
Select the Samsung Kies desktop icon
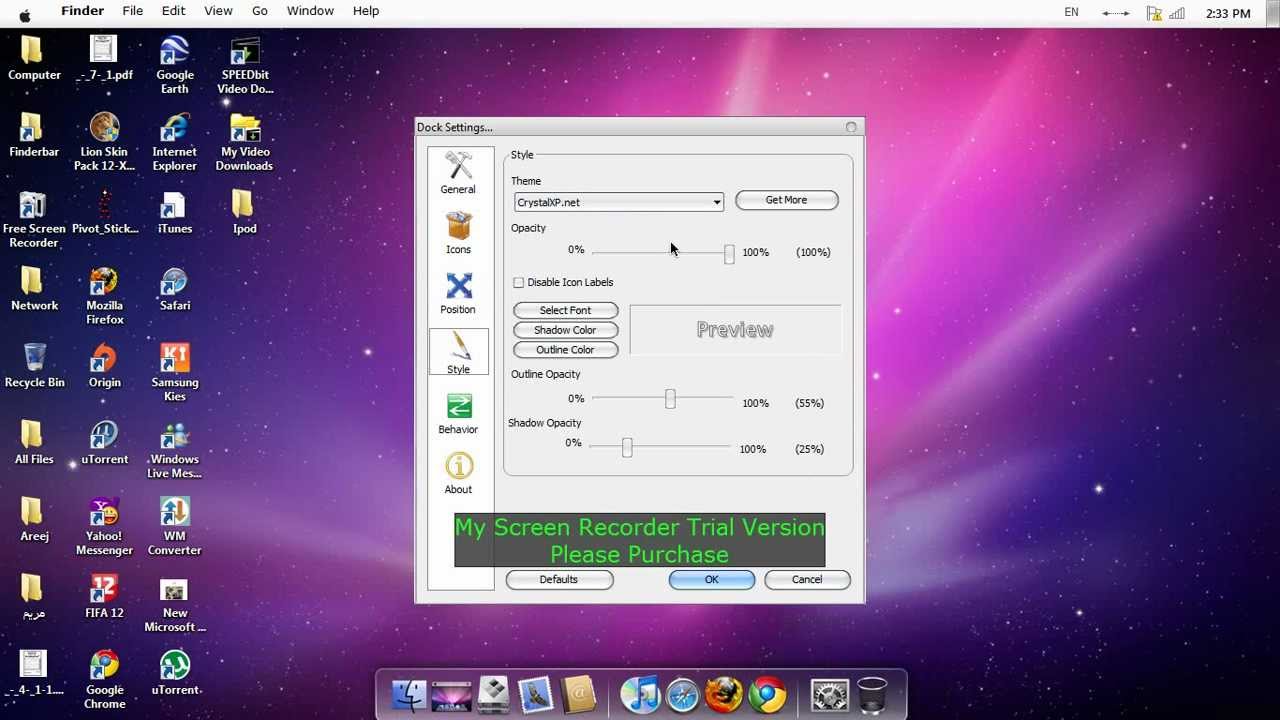tap(175, 372)
